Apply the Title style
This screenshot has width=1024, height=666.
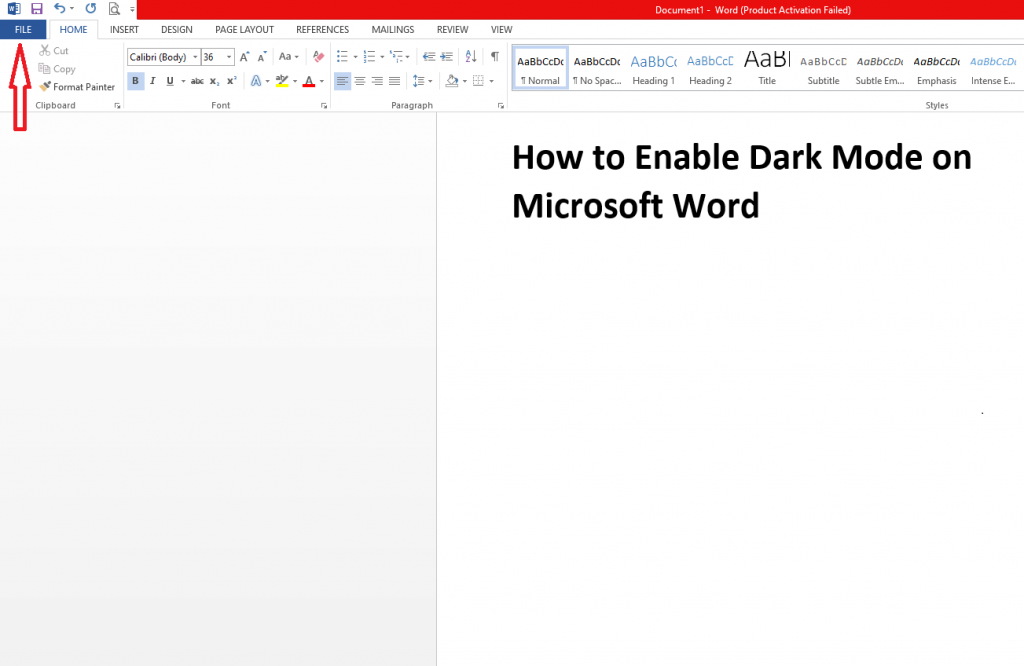767,68
